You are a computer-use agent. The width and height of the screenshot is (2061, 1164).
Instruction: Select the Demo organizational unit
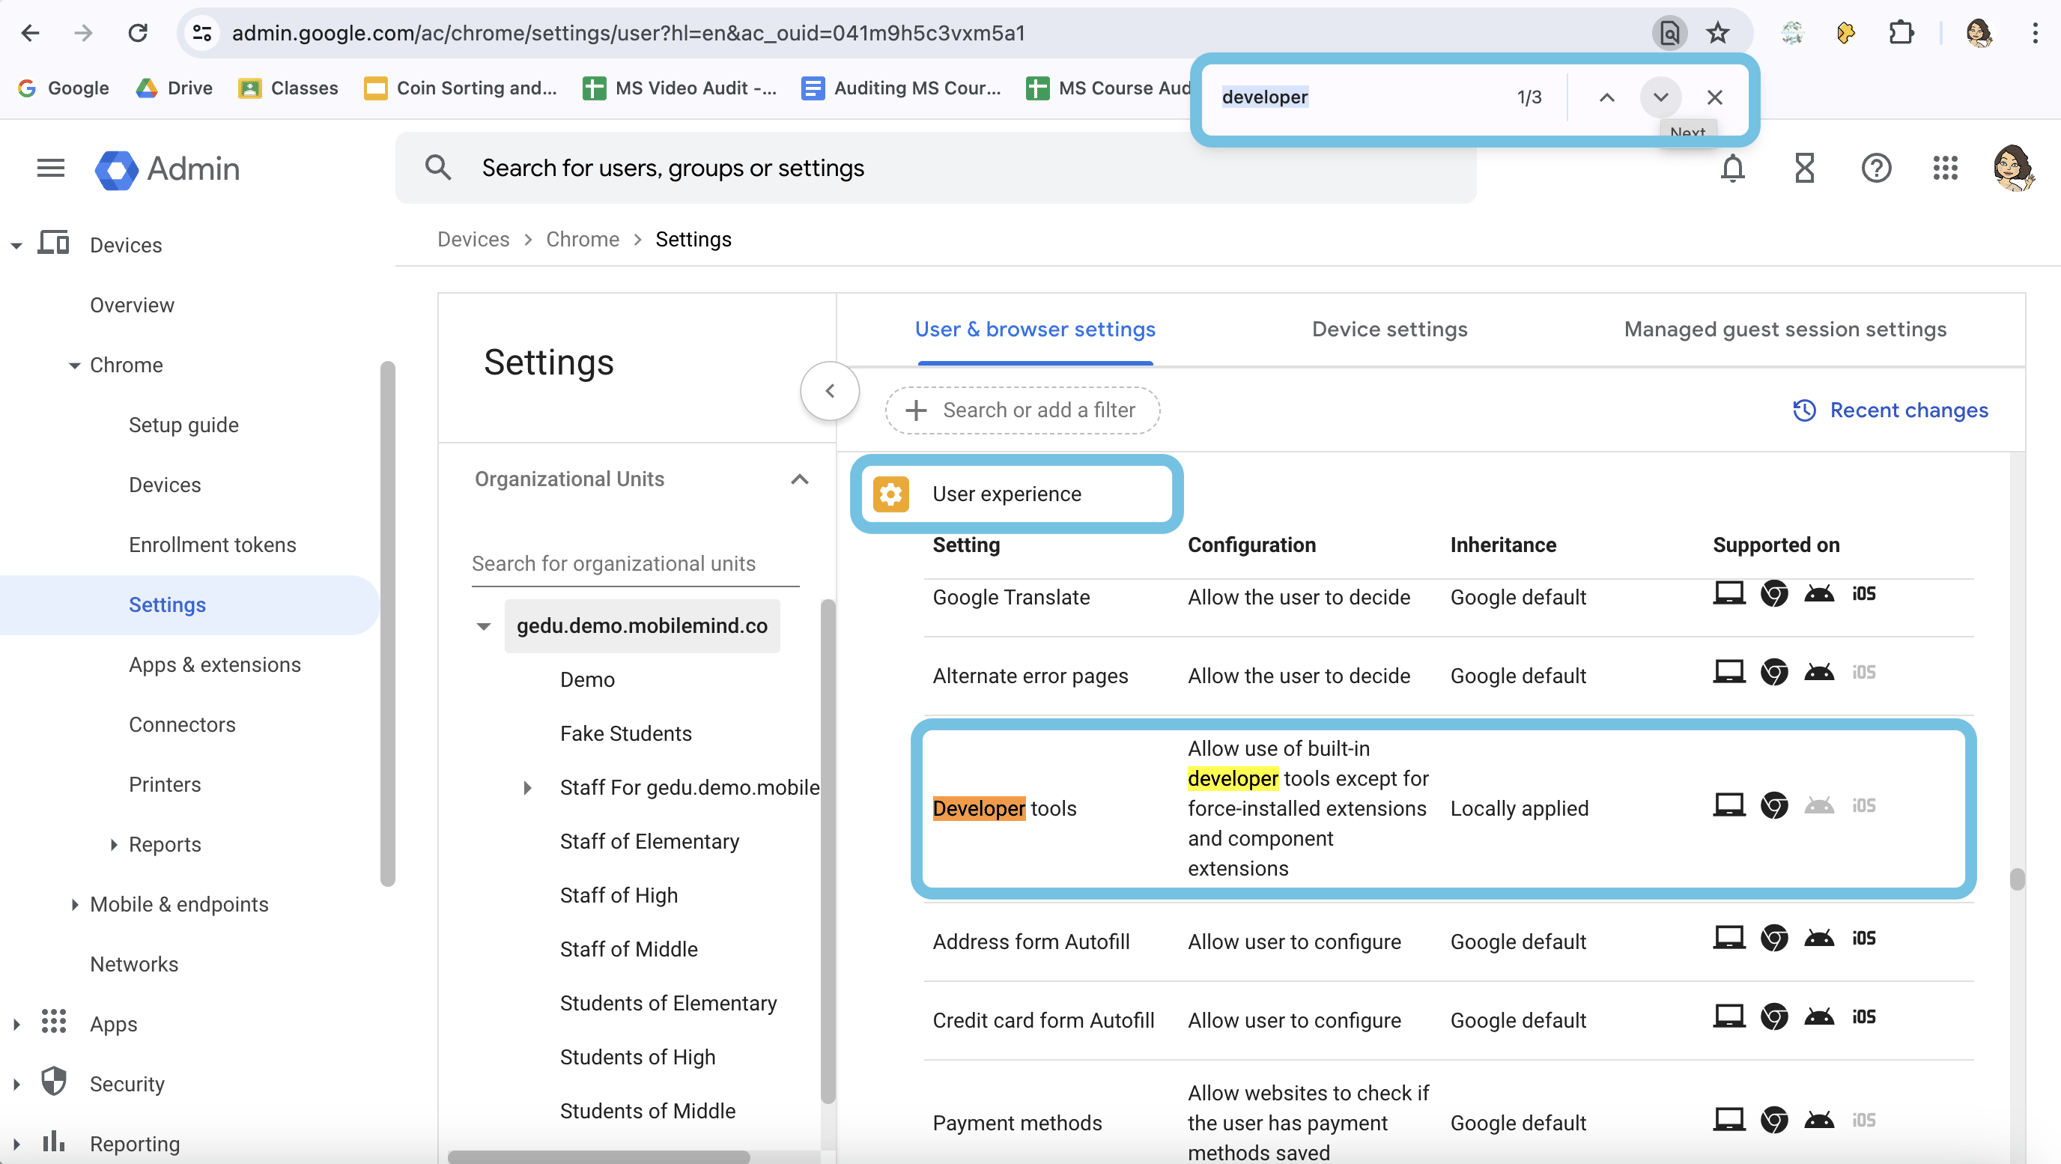587,680
